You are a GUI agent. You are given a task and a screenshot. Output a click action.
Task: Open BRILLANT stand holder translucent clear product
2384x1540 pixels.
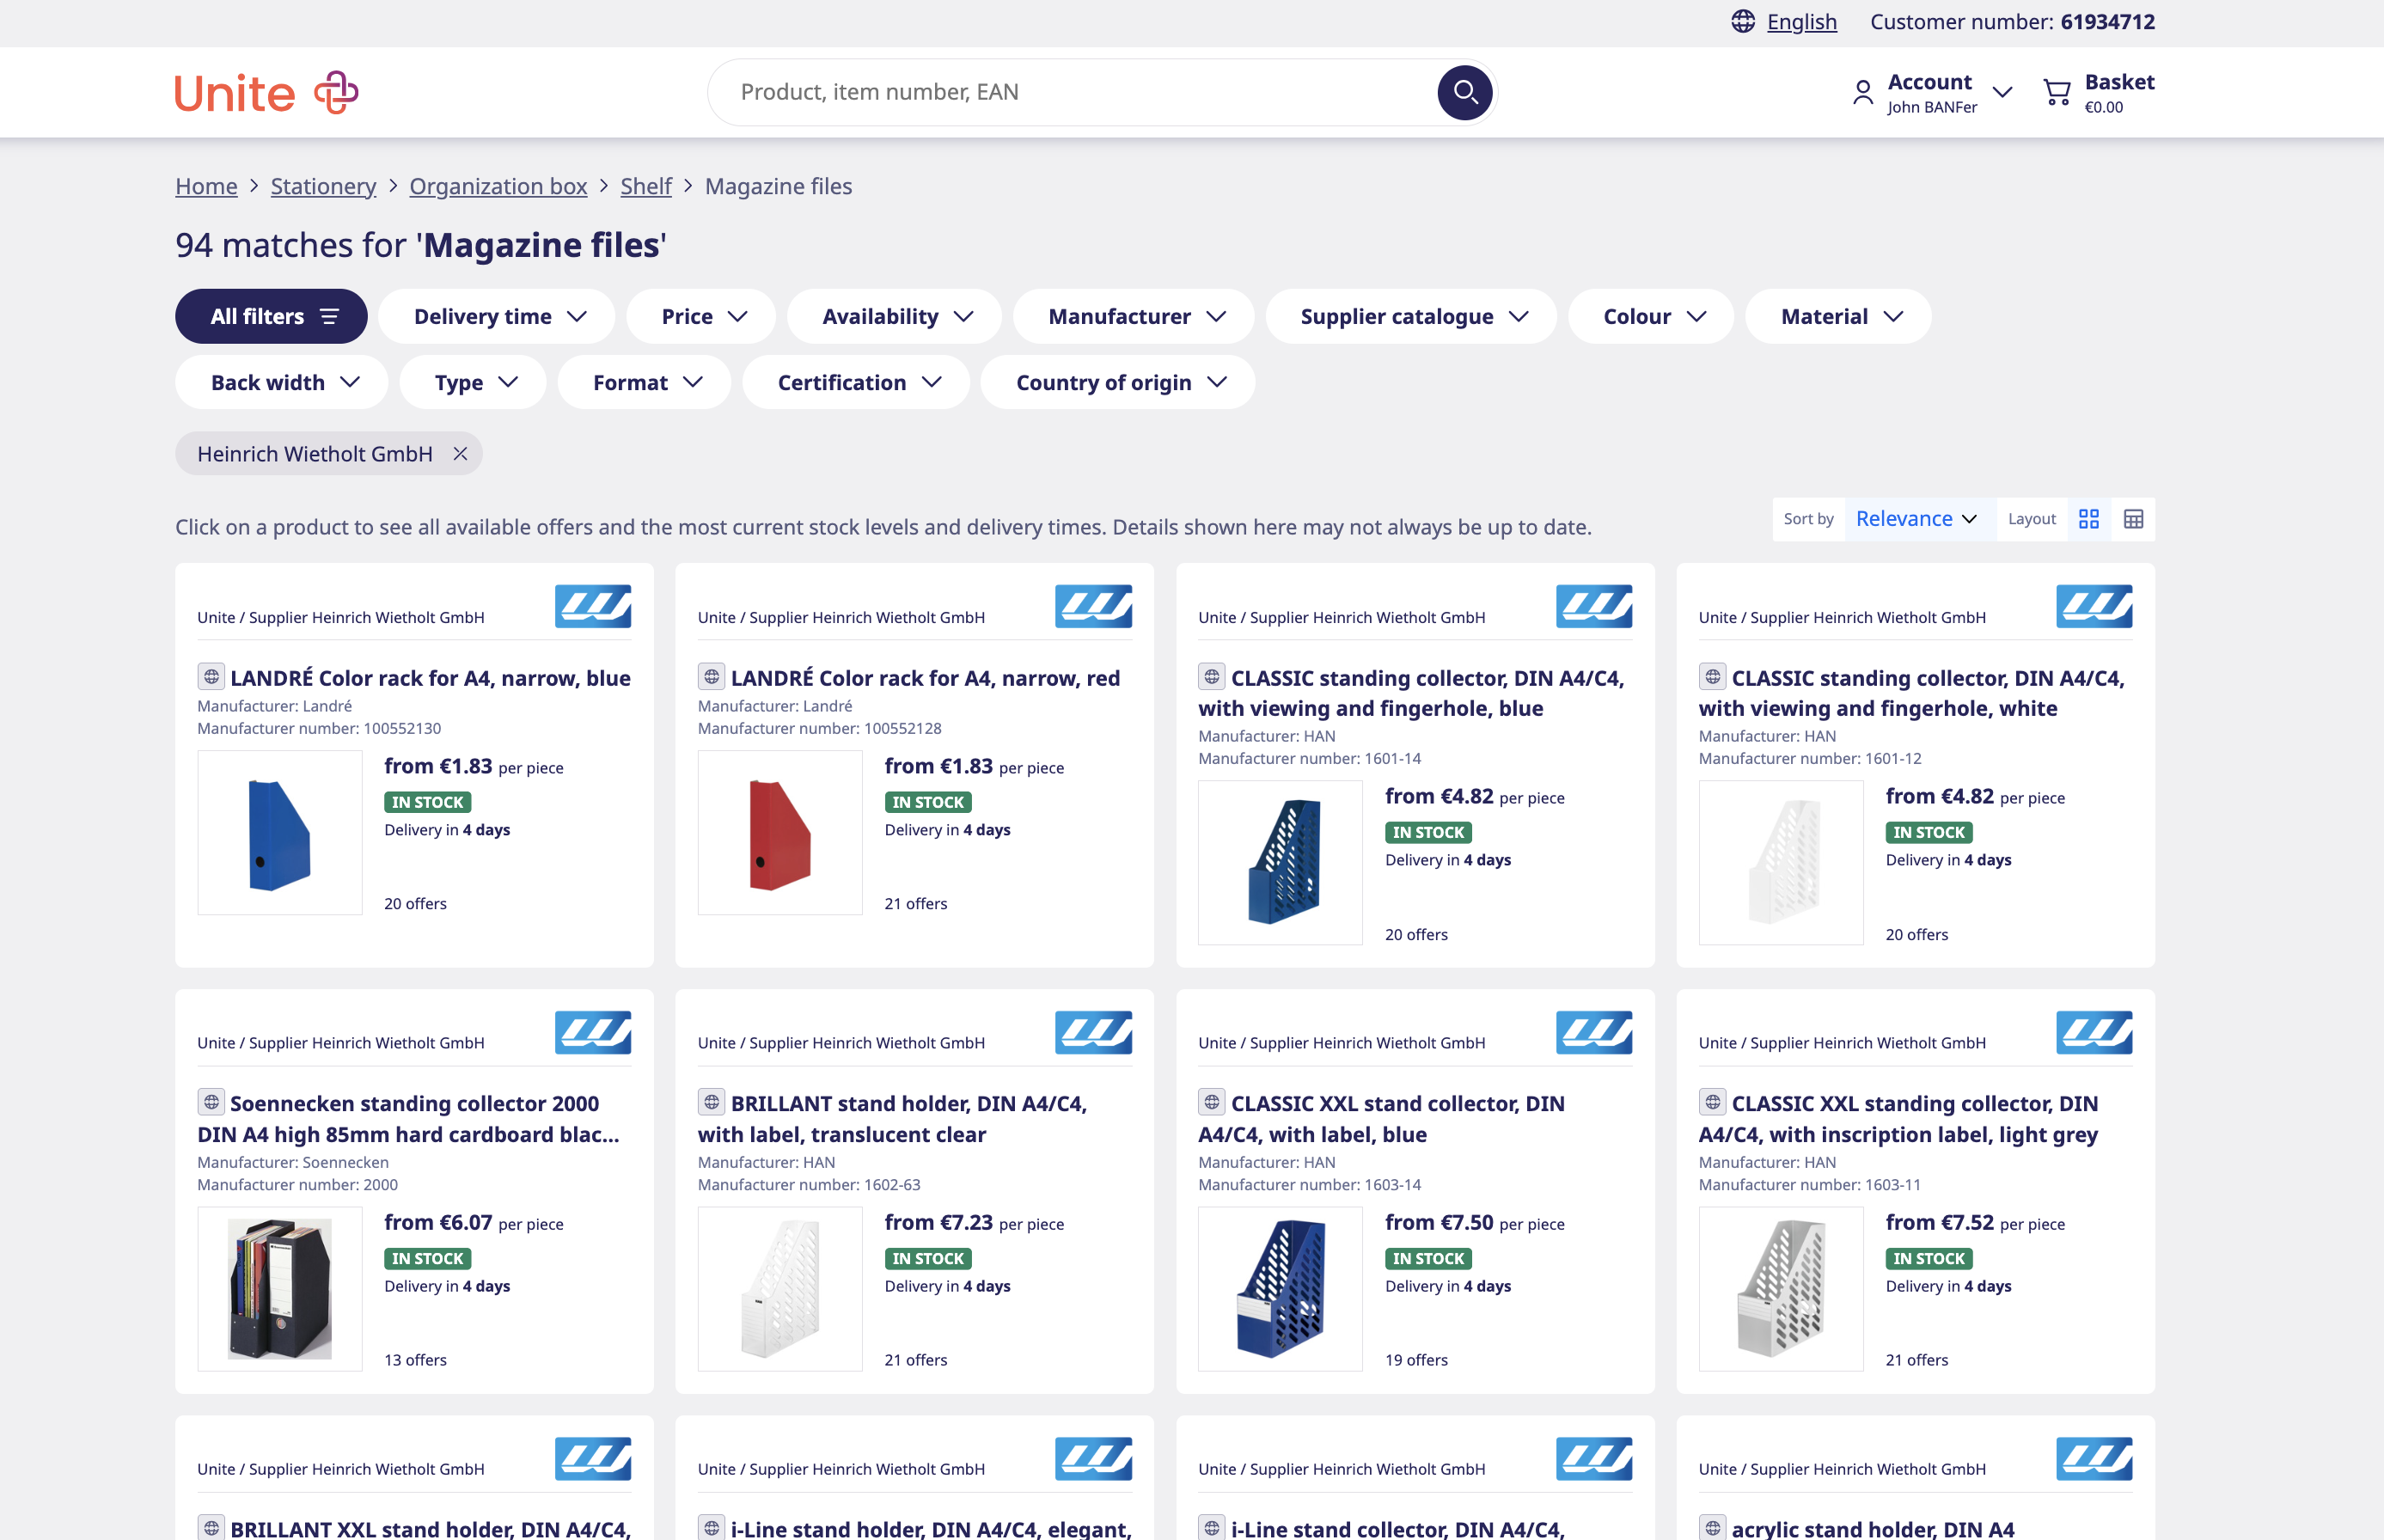coord(893,1119)
